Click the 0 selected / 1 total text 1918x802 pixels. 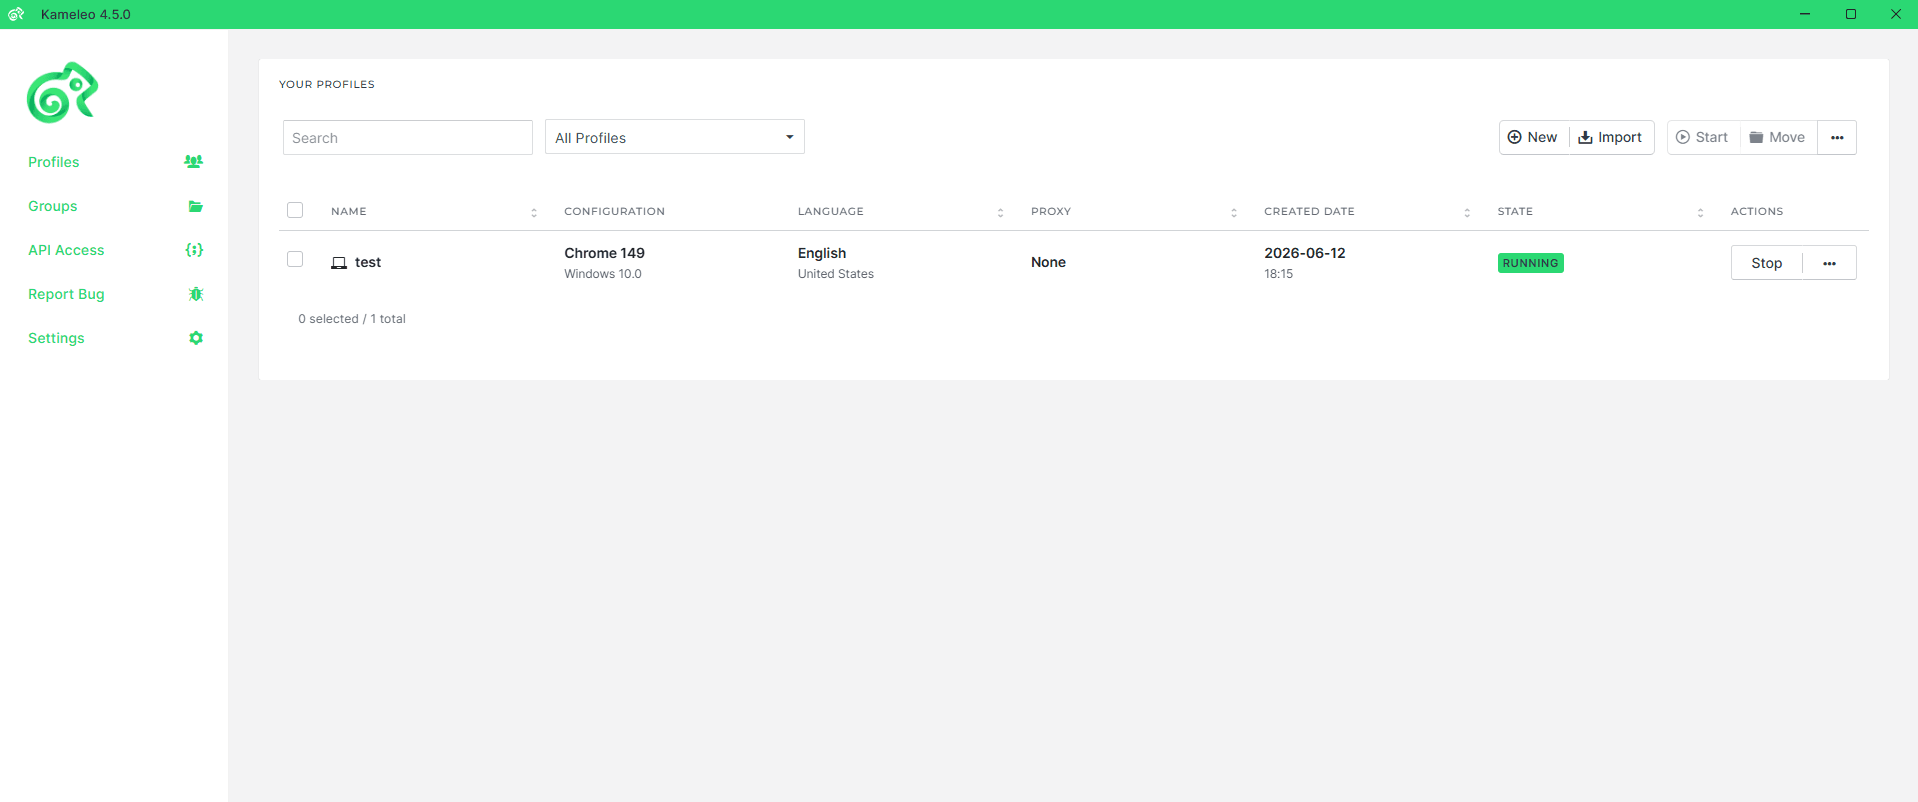(x=352, y=319)
